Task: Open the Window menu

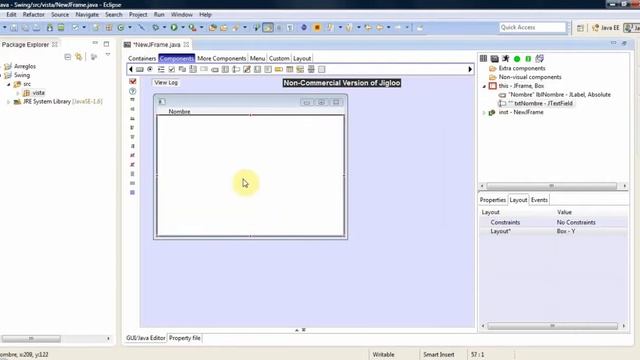Action: (182, 14)
